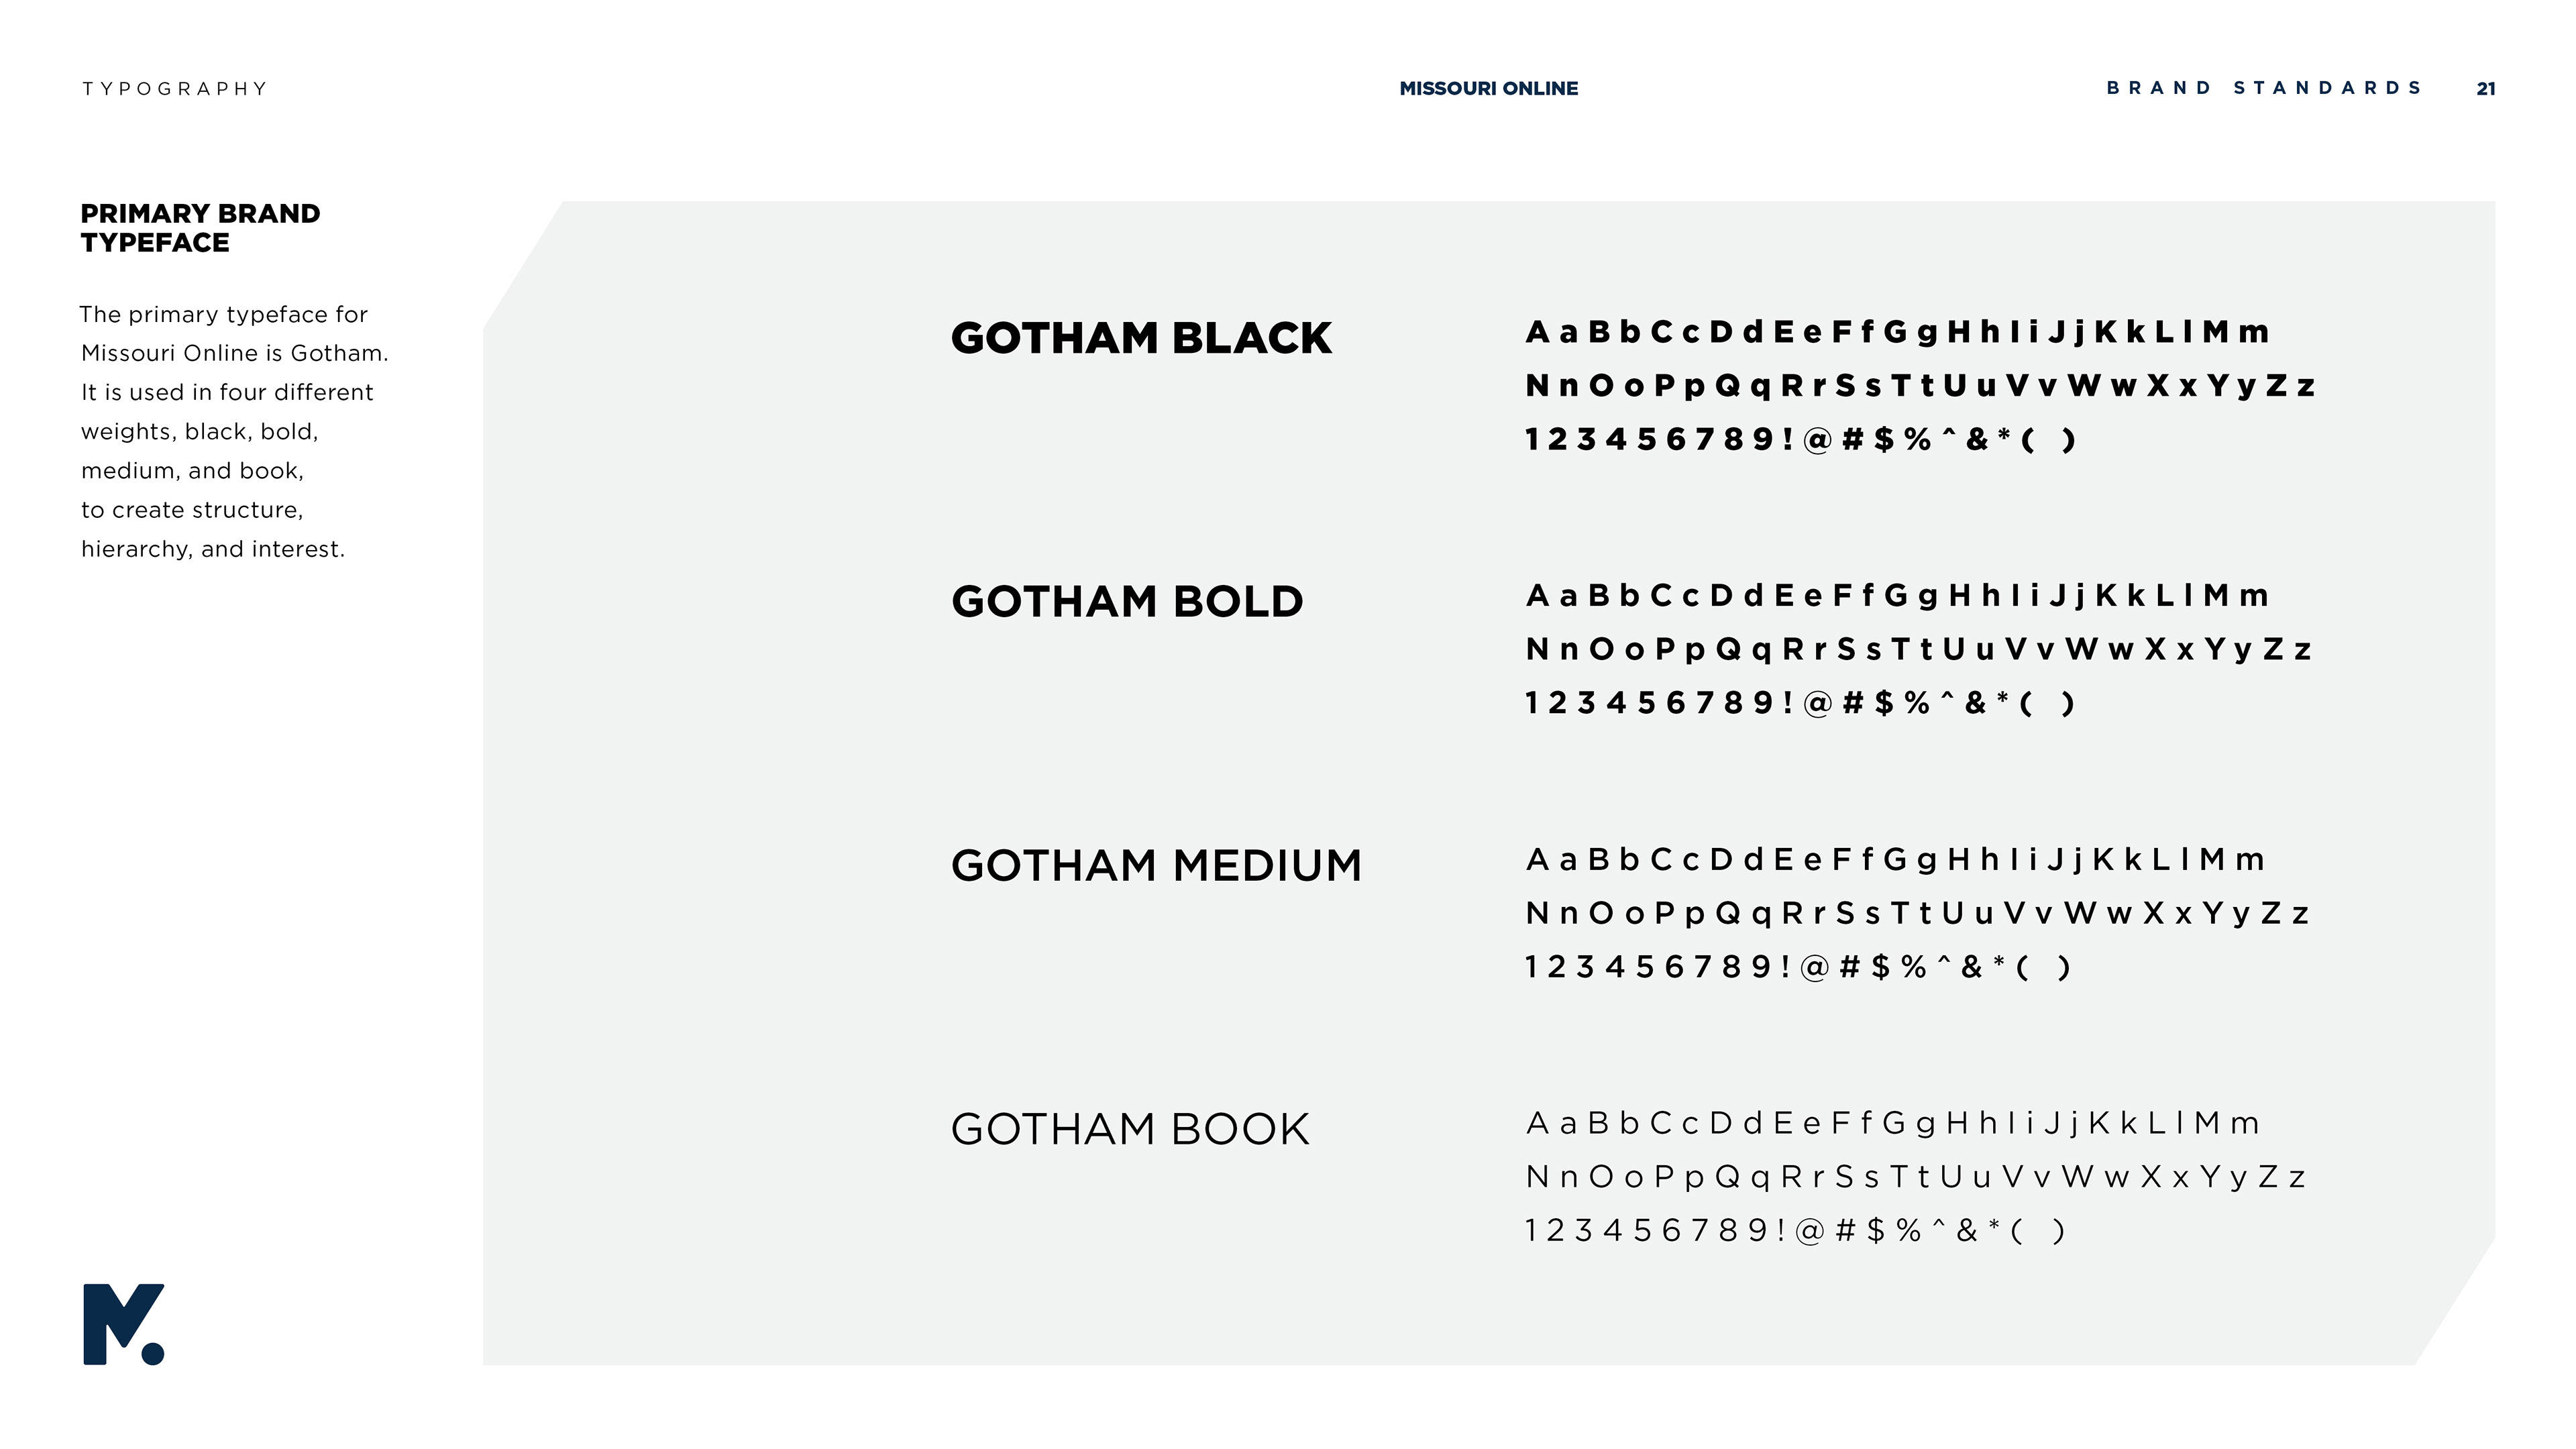Viewport: 2576px width, 1449px height.
Task: Select the GOTHAM BOOK font label
Action: click(x=1130, y=1129)
